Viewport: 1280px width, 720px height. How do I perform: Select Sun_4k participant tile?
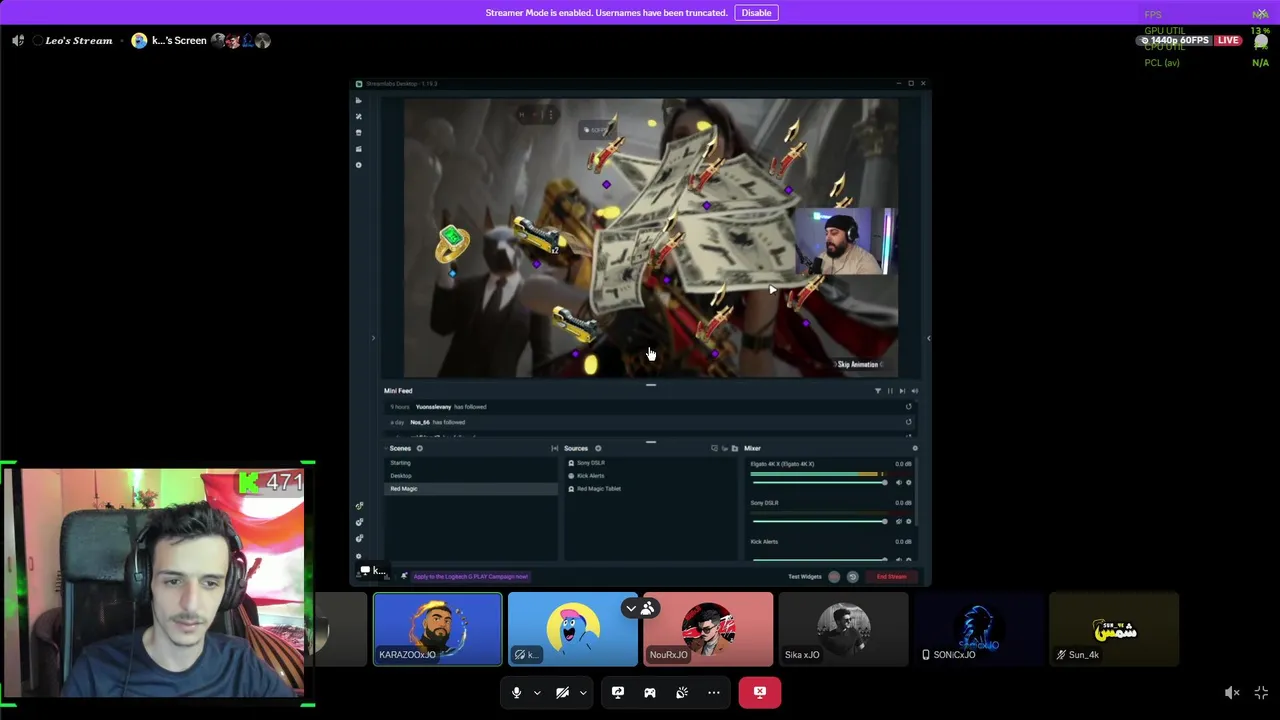click(1114, 629)
